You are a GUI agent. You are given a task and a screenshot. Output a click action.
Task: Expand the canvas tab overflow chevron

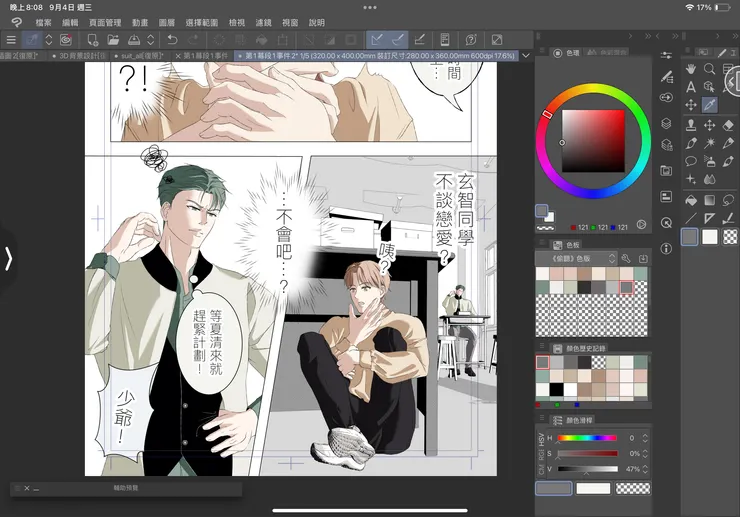(526, 56)
